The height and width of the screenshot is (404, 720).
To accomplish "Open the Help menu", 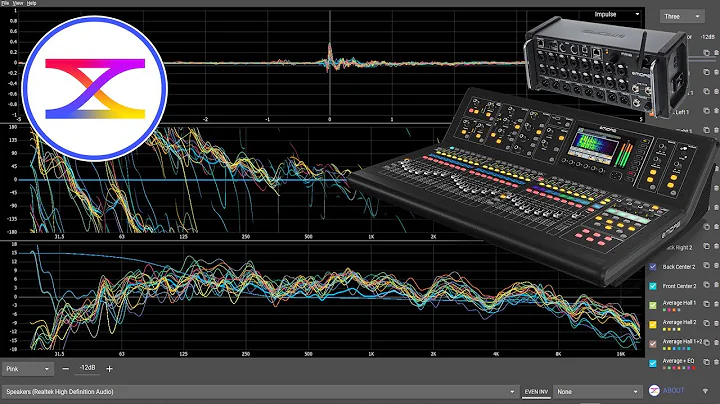I will [x=31, y=3].
